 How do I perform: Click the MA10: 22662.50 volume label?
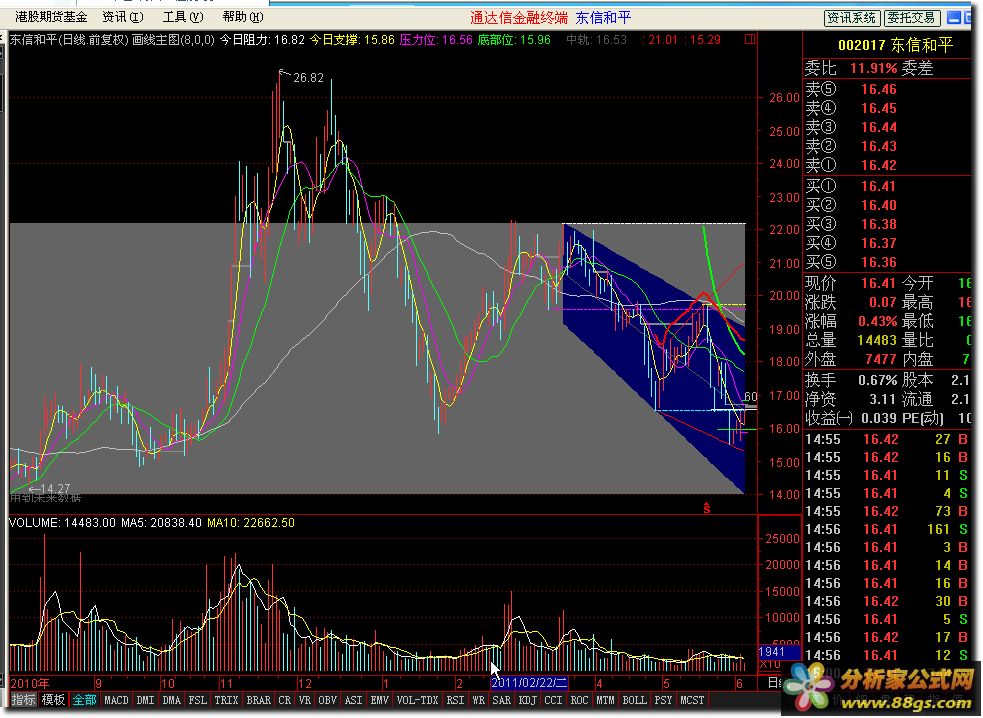point(250,522)
